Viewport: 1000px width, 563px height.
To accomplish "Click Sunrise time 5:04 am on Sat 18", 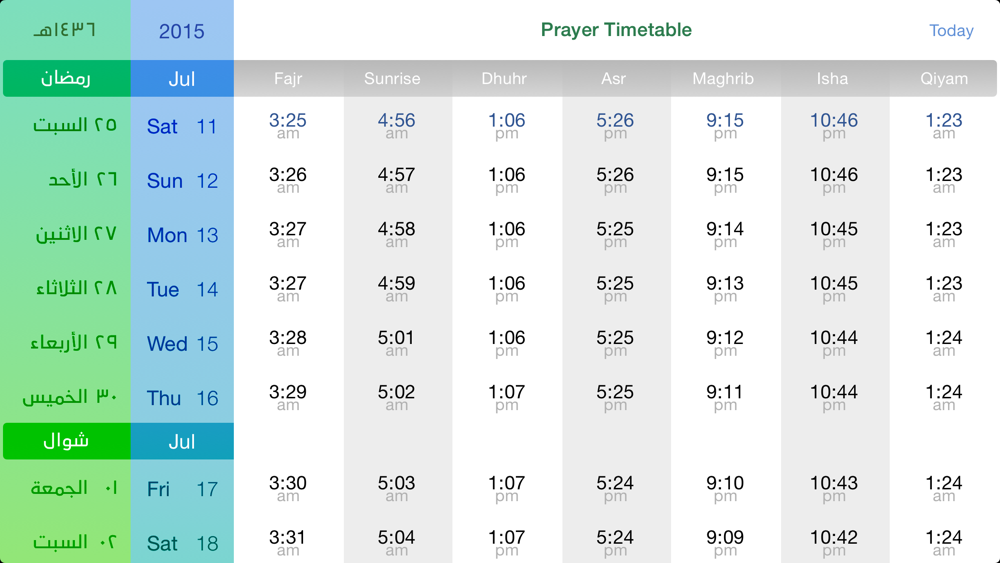I will (396, 542).
